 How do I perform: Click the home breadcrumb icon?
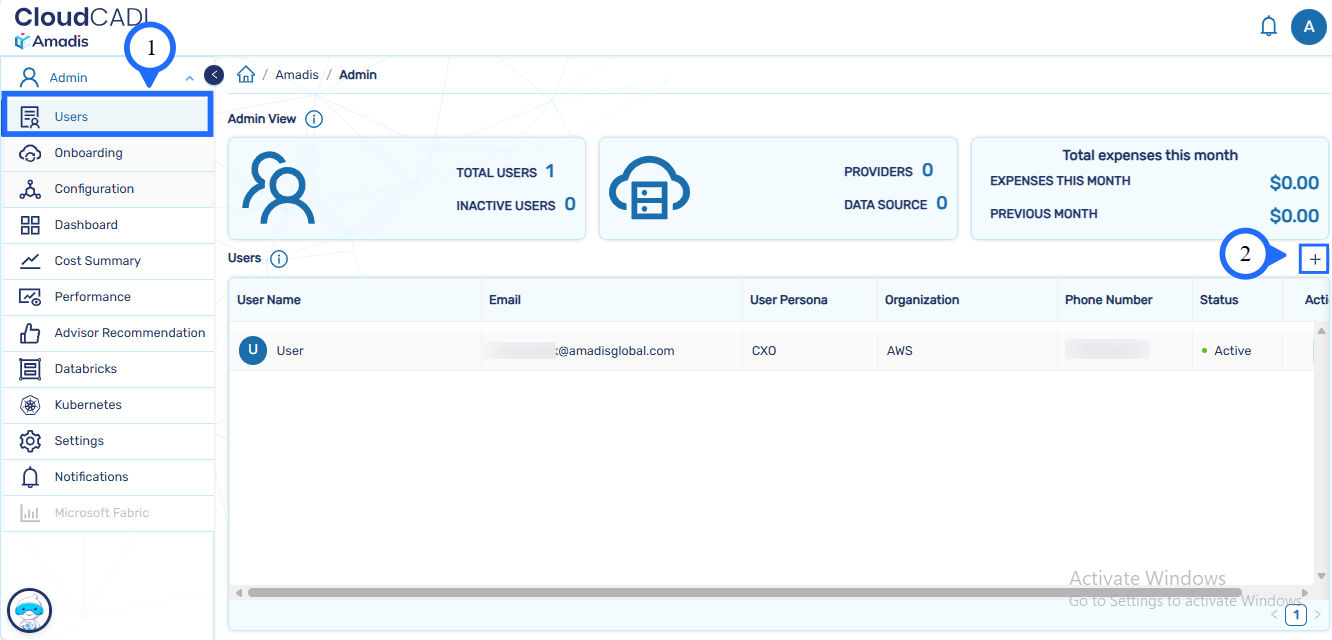(x=246, y=75)
